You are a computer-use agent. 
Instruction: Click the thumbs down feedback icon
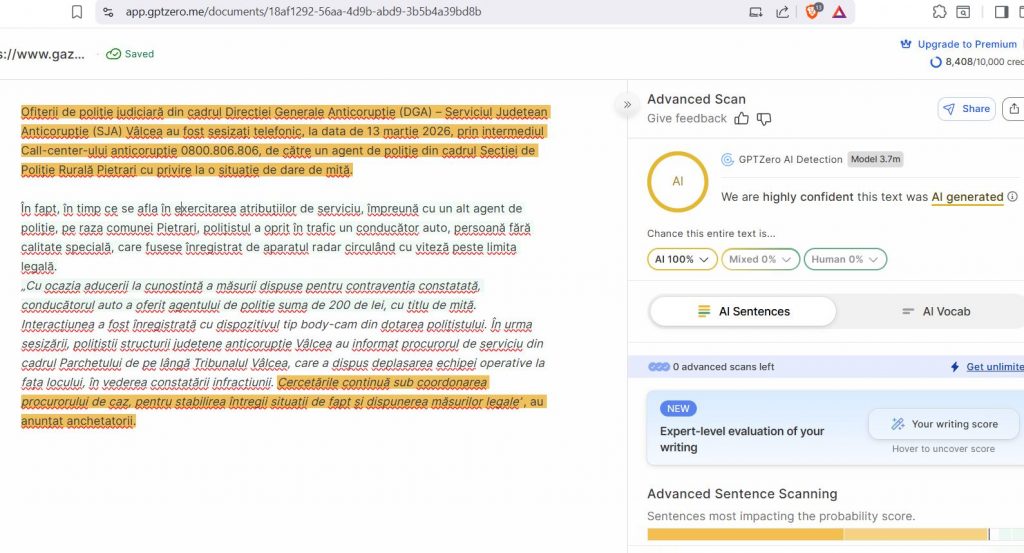click(x=764, y=119)
